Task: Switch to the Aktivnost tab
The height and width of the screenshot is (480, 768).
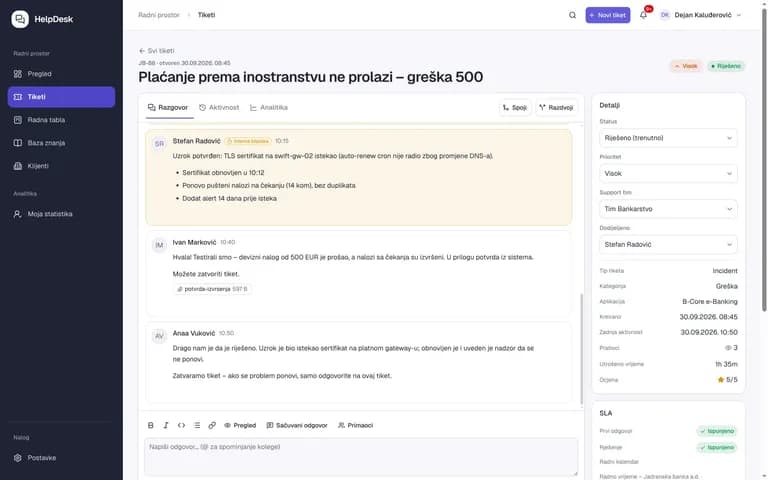Action: (219, 107)
